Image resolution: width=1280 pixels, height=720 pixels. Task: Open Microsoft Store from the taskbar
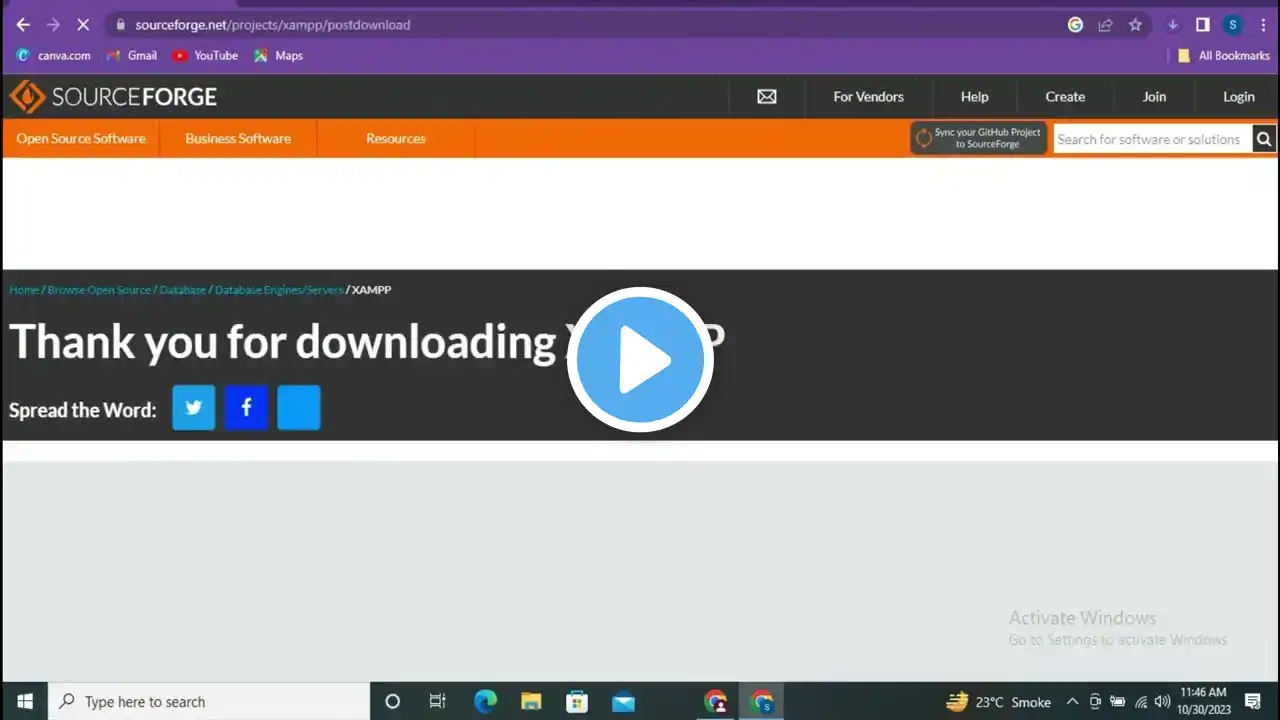577,701
